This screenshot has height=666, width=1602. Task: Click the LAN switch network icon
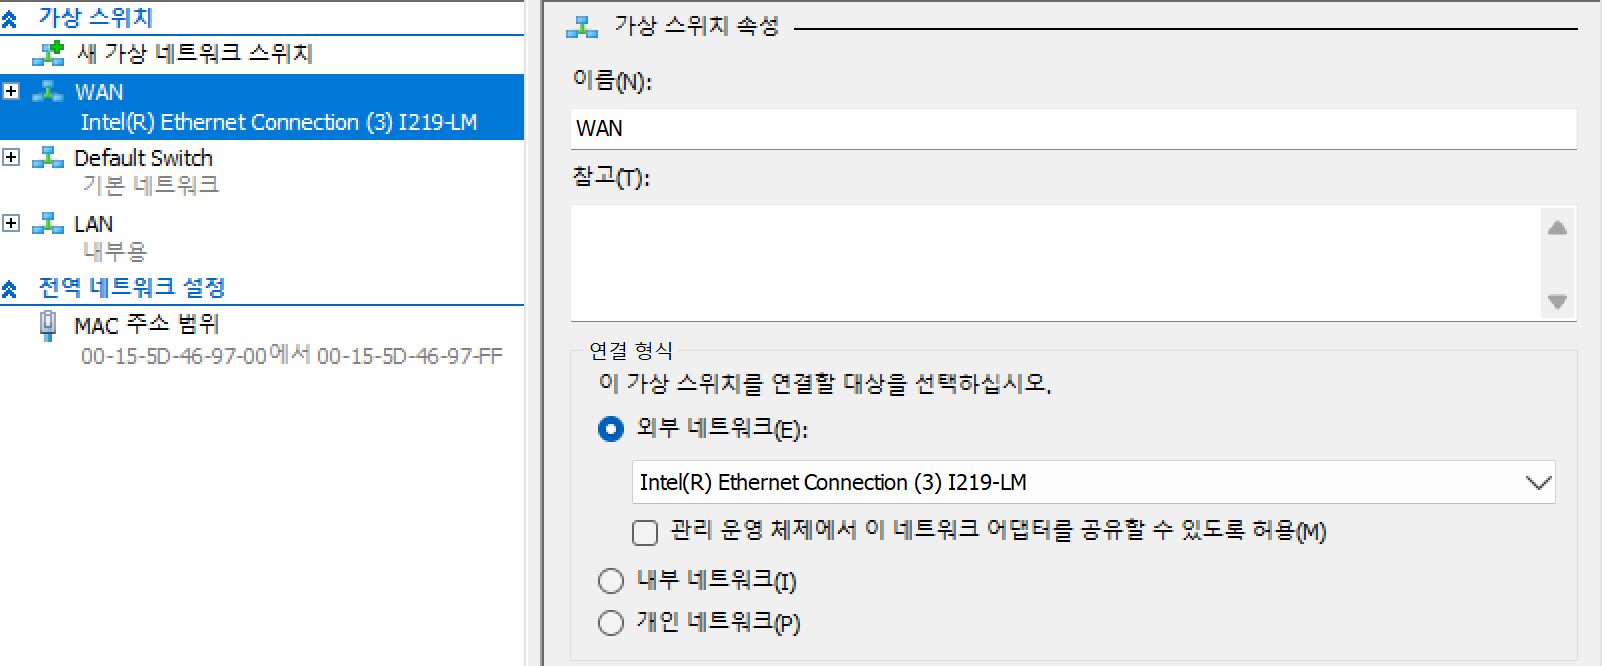pos(48,224)
